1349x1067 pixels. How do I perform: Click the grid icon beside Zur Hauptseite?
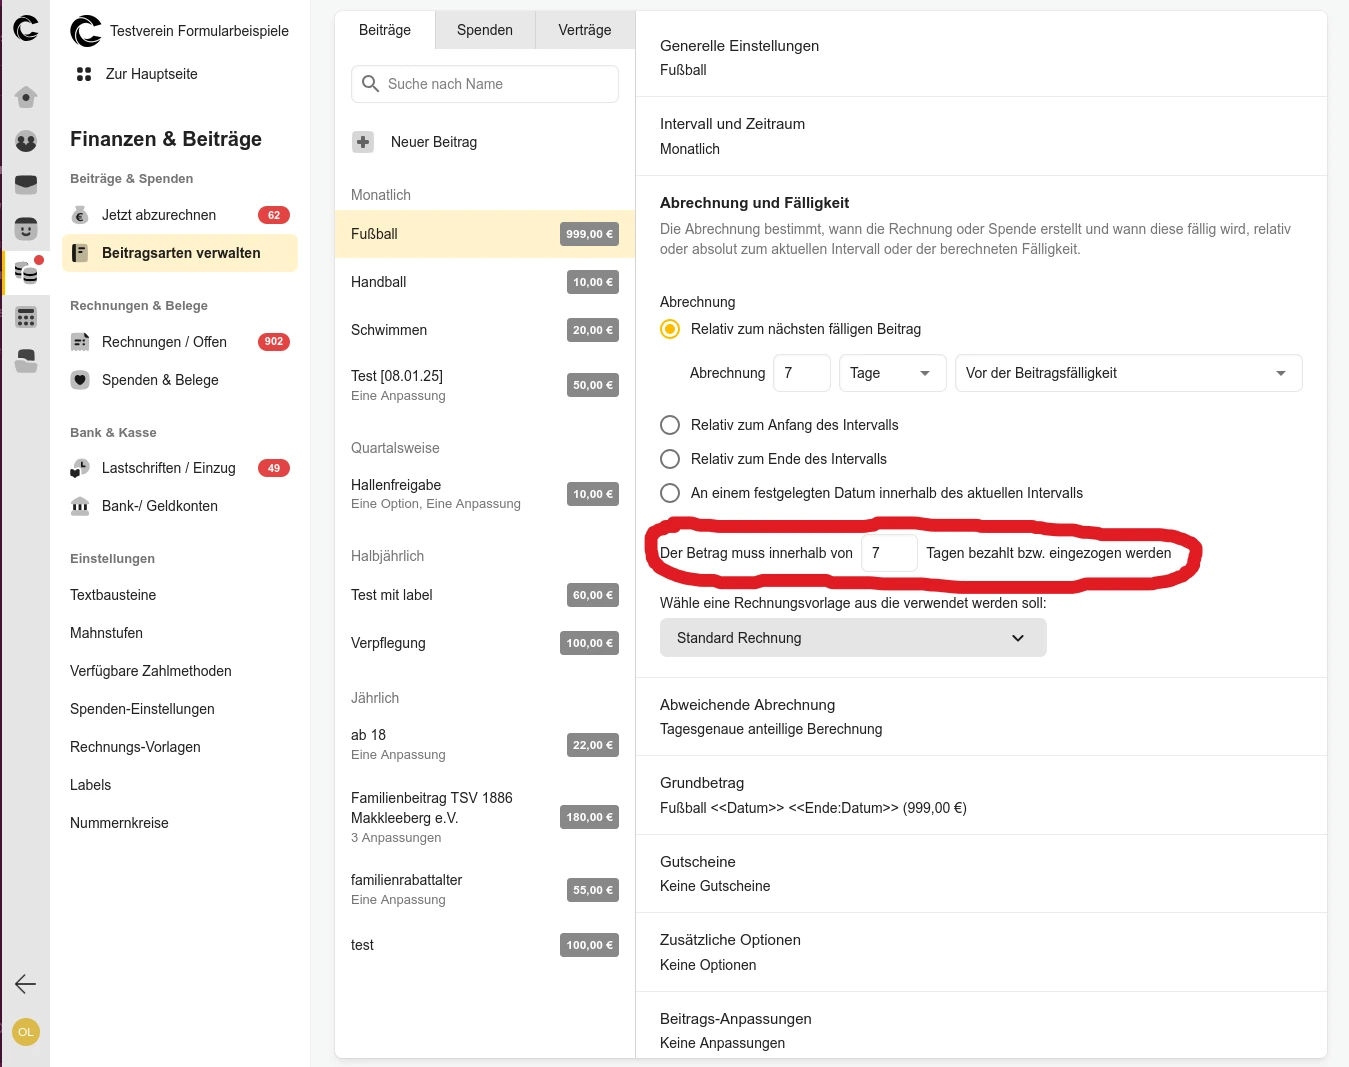tap(84, 74)
